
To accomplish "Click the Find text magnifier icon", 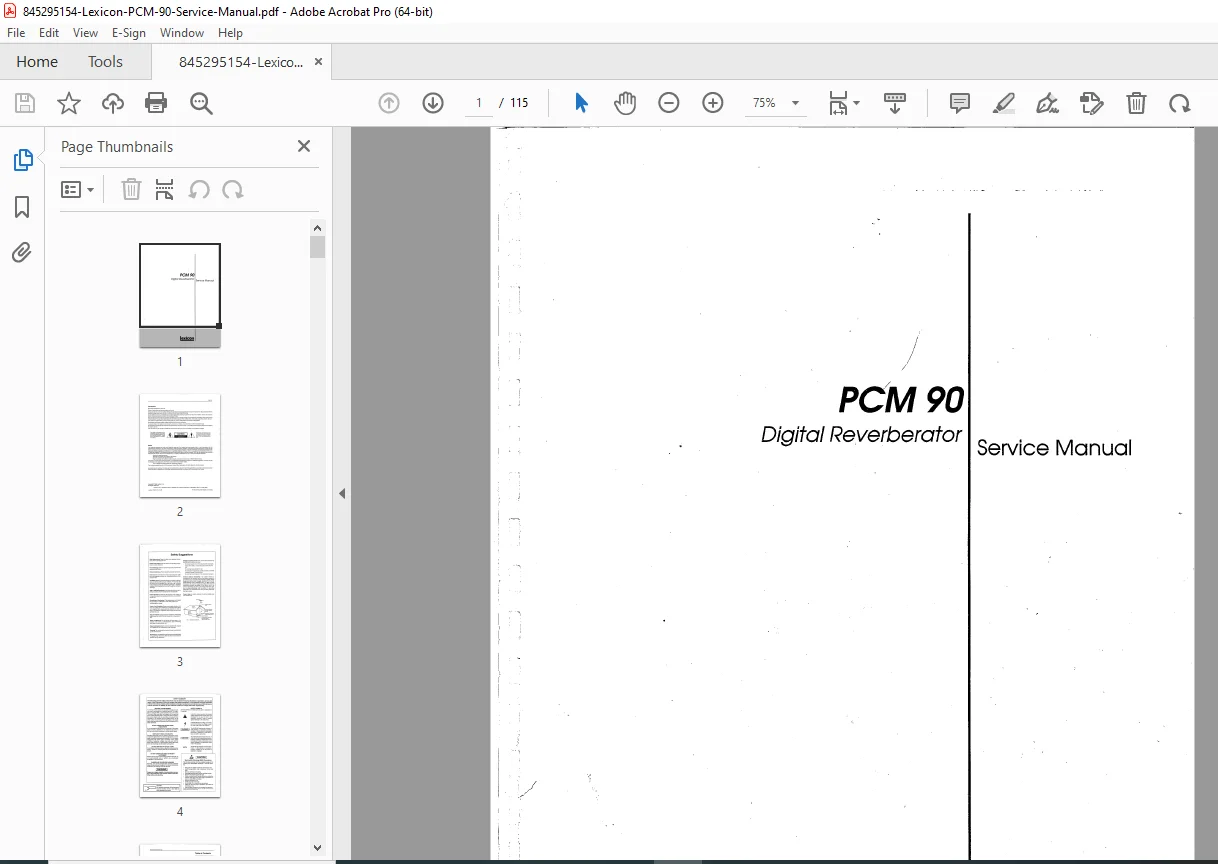I will [x=202, y=103].
